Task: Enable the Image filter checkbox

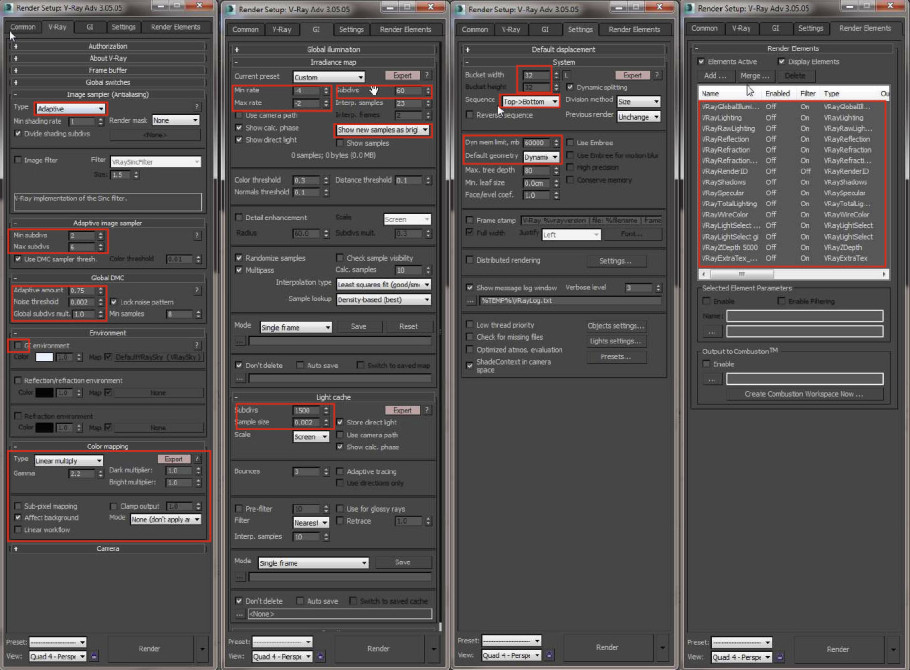Action: pos(17,160)
